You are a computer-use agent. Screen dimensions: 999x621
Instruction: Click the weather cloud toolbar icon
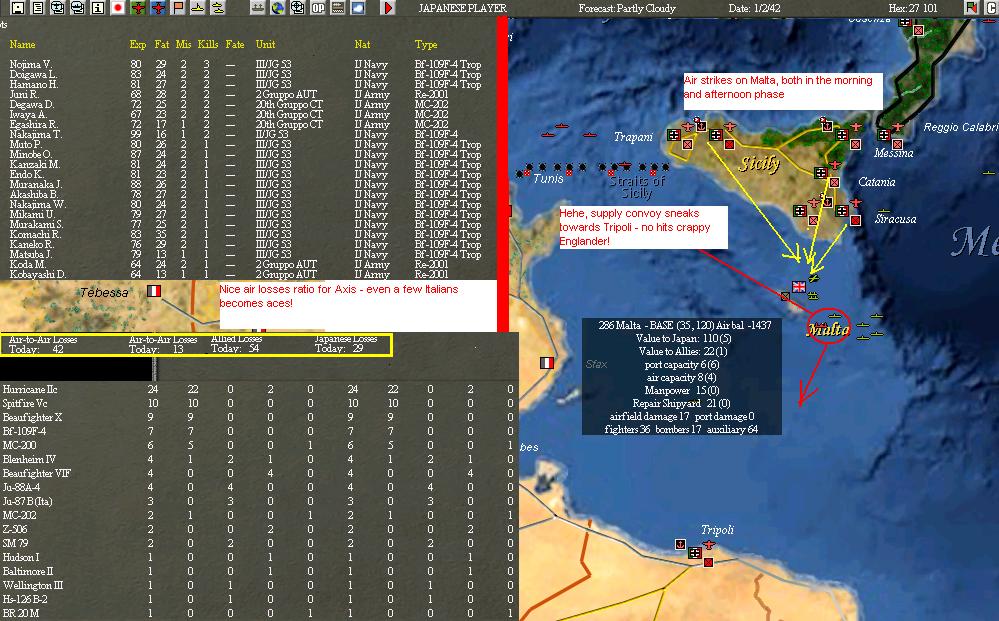point(358,8)
